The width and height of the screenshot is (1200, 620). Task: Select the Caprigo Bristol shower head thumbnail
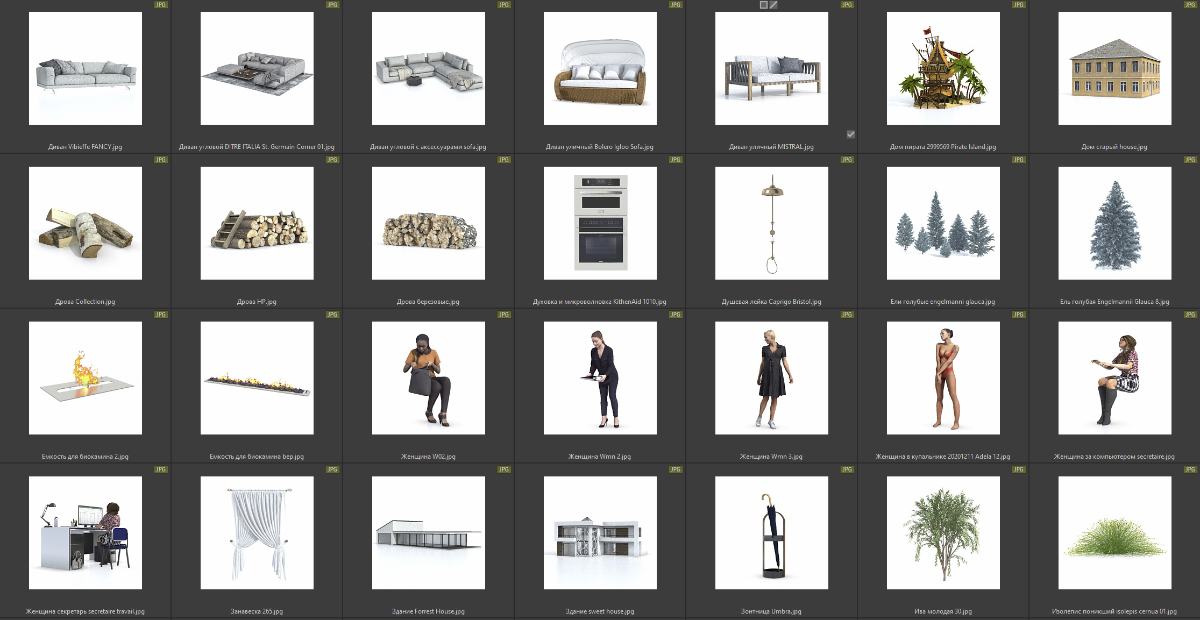(771, 223)
